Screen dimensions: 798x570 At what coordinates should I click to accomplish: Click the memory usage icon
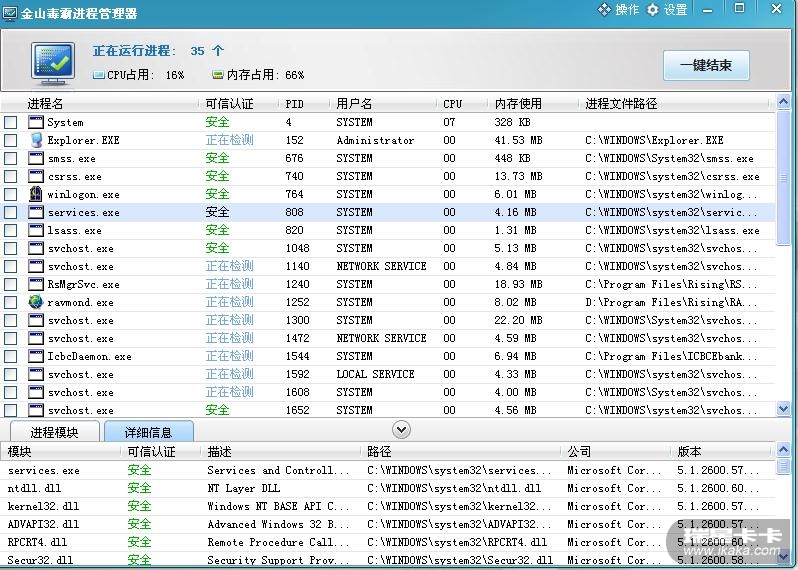coord(218,75)
